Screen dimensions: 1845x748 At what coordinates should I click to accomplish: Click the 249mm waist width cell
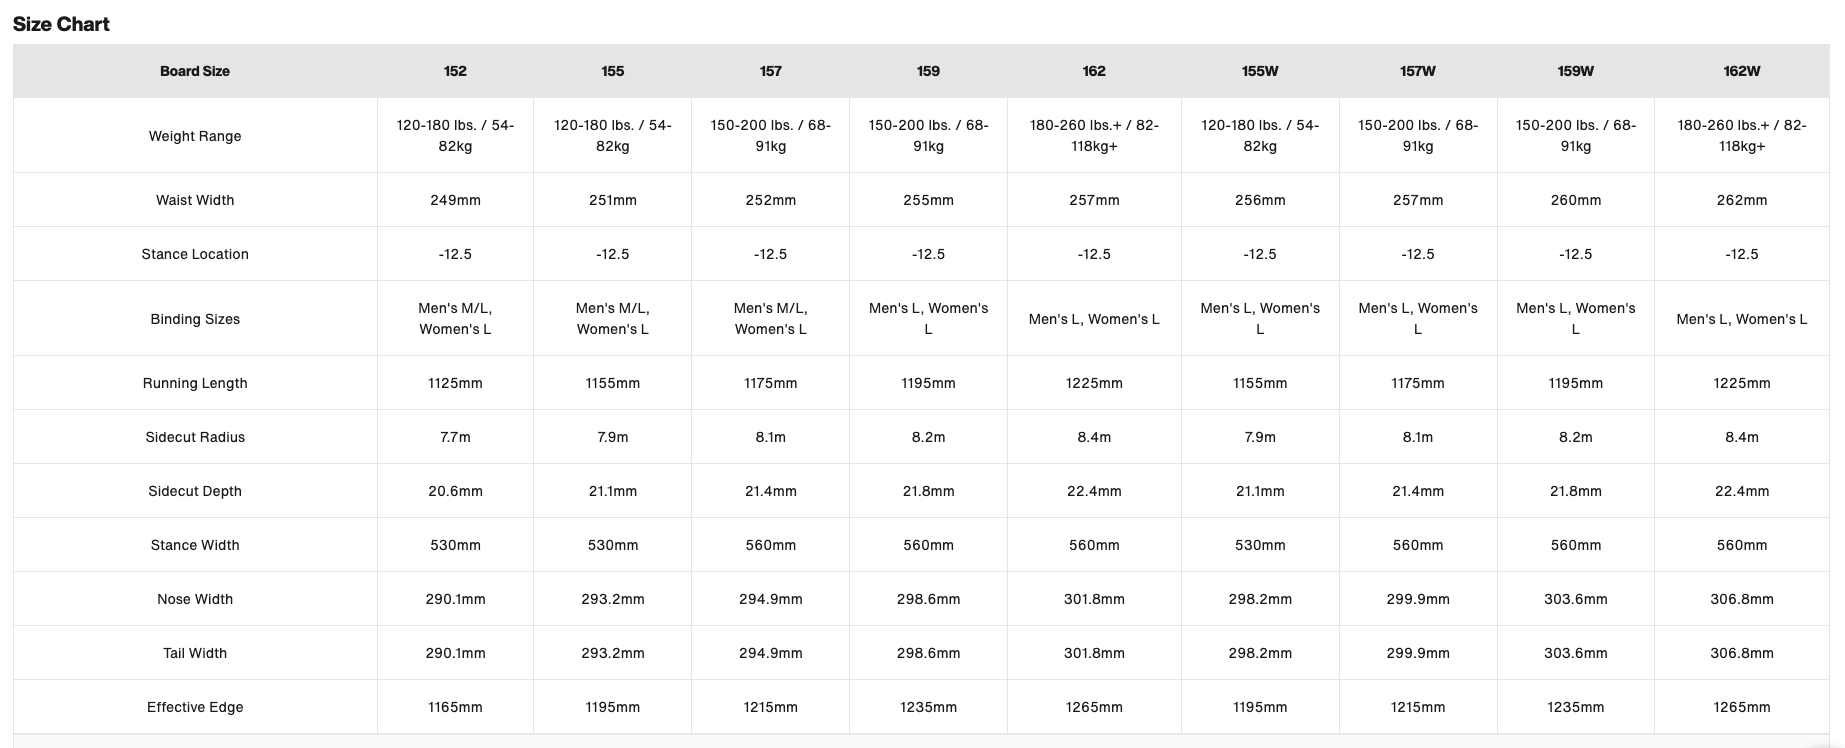[x=455, y=200]
